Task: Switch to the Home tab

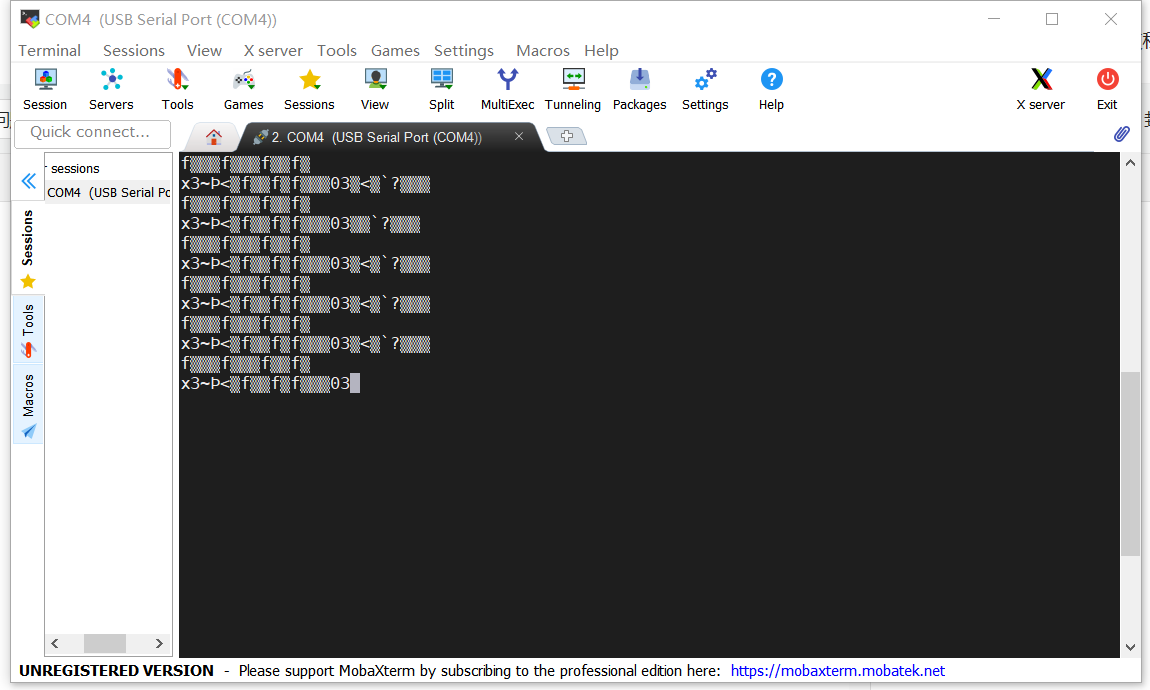Action: click(213, 137)
